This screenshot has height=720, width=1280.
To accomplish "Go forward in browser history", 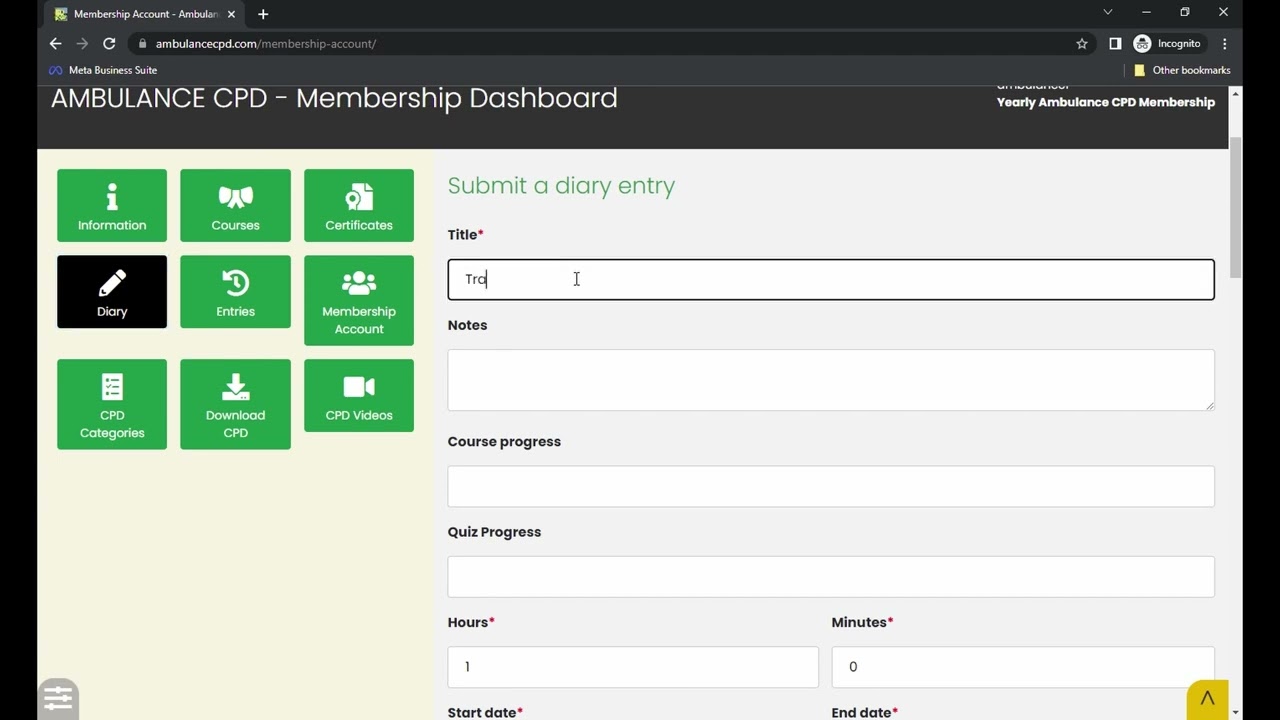I will coord(82,44).
